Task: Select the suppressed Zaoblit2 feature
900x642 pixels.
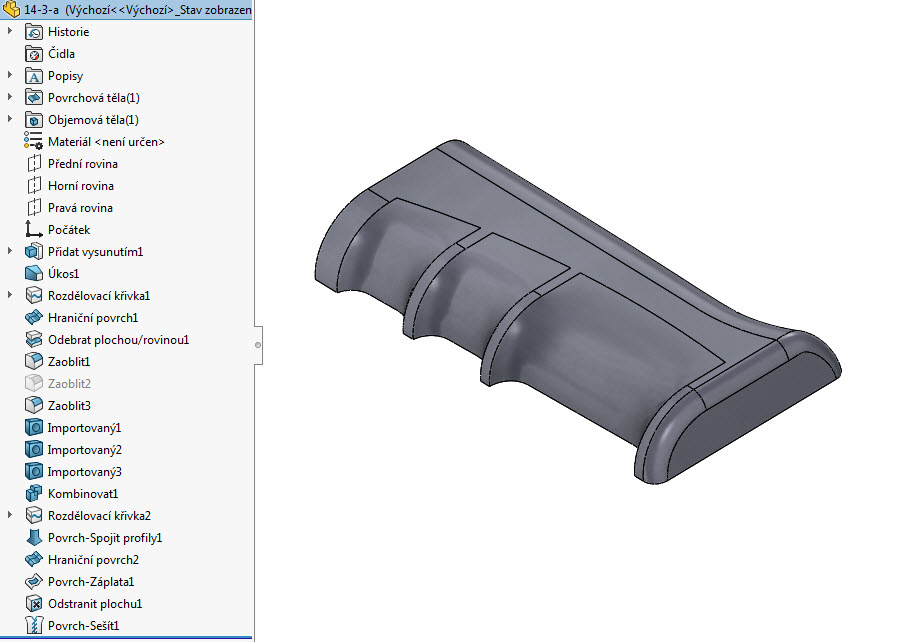Action: (x=33, y=383)
